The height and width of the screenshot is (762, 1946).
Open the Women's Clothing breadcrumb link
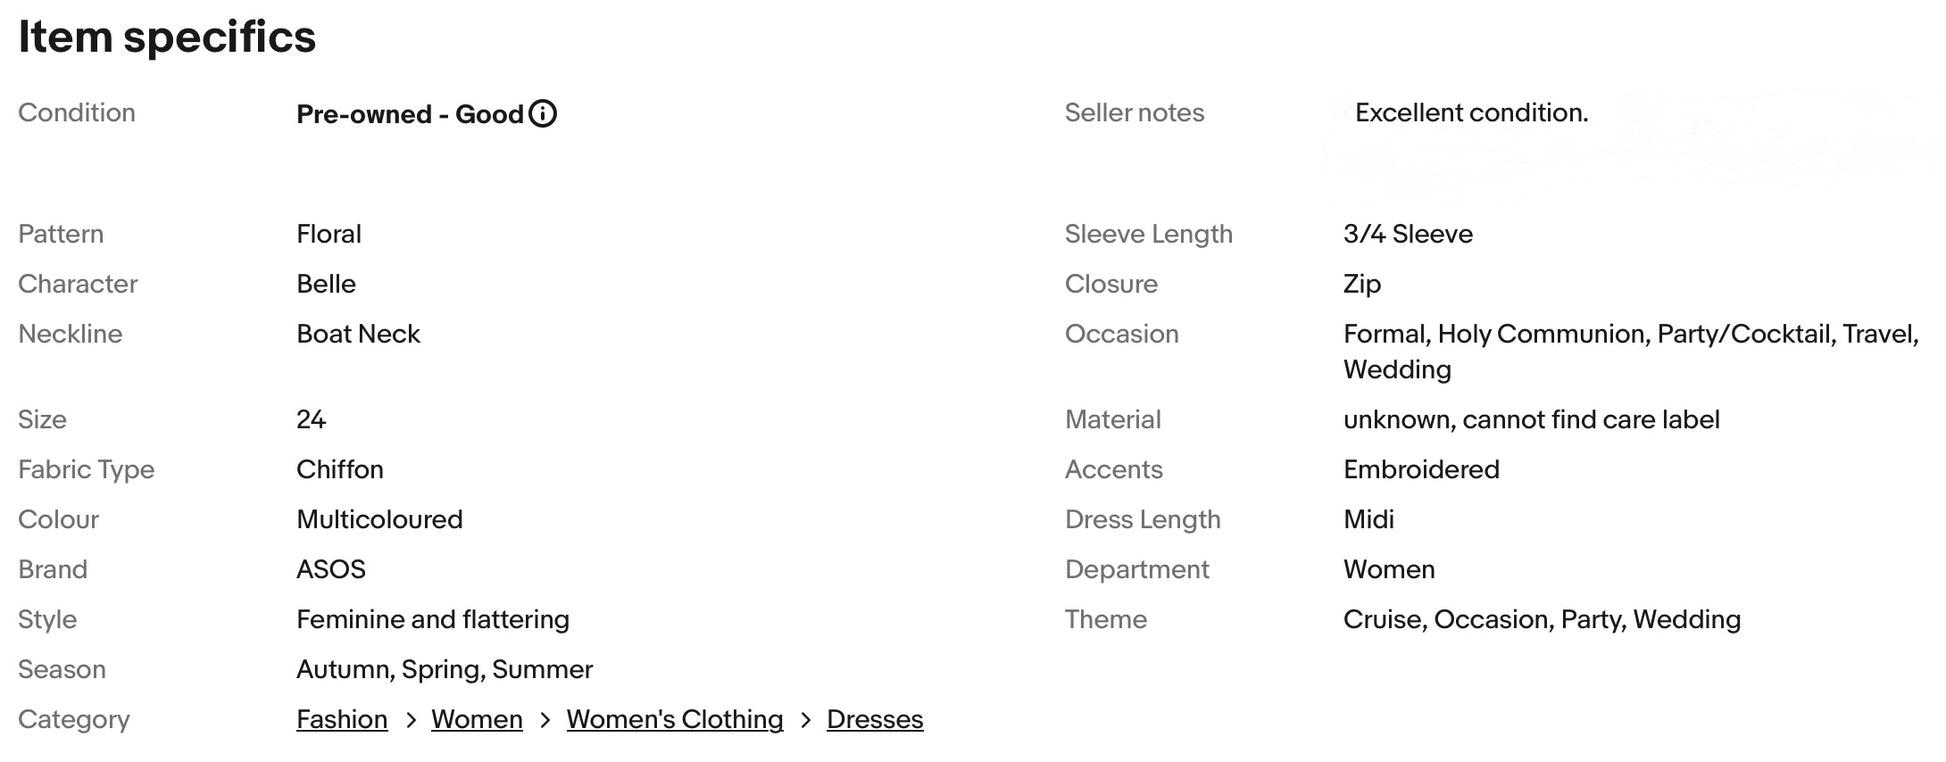pyautogui.click(x=675, y=720)
